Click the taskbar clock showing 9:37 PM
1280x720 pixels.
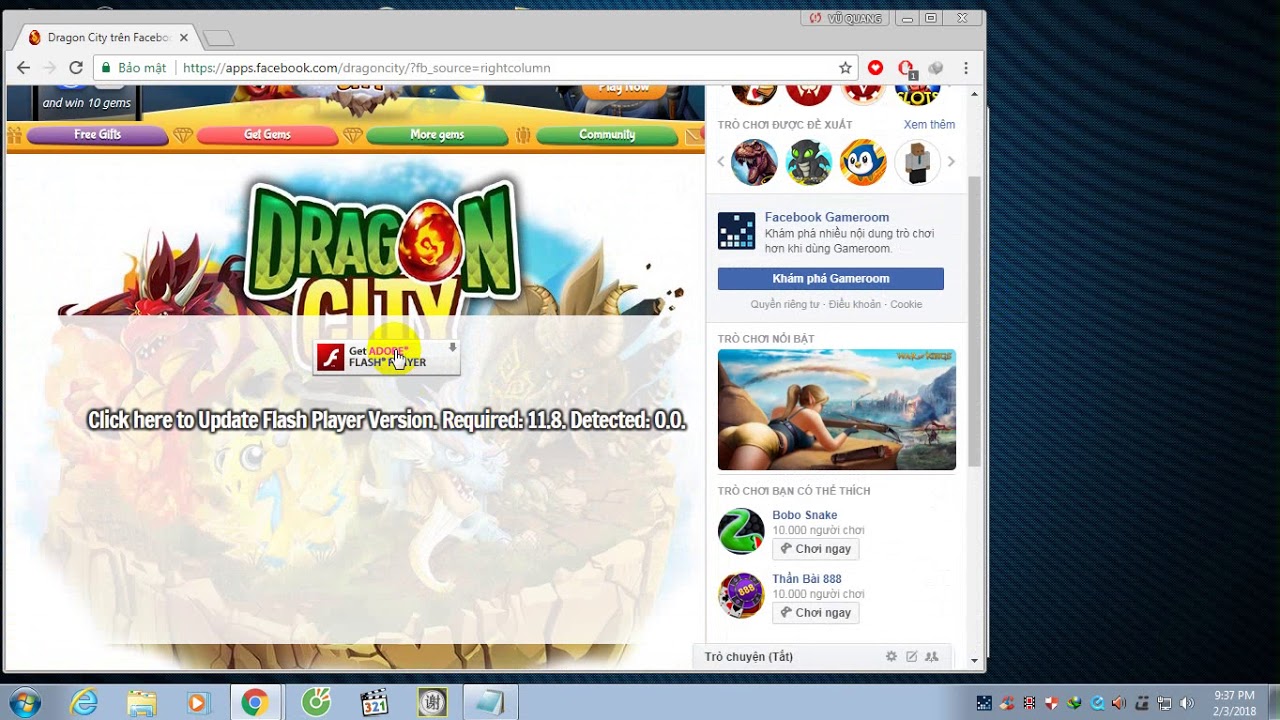pos(1234,703)
